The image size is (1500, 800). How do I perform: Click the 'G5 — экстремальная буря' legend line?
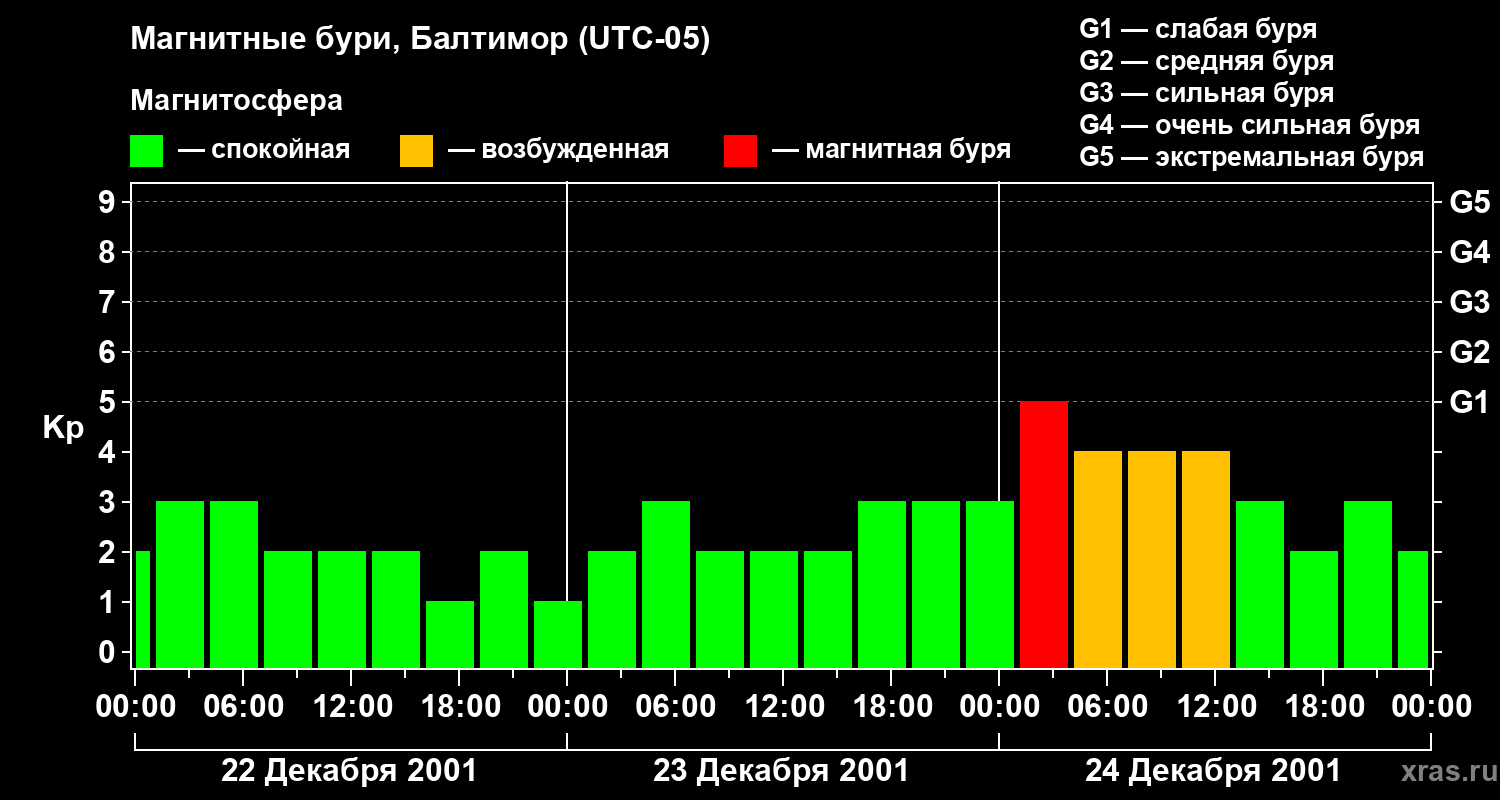click(1252, 157)
